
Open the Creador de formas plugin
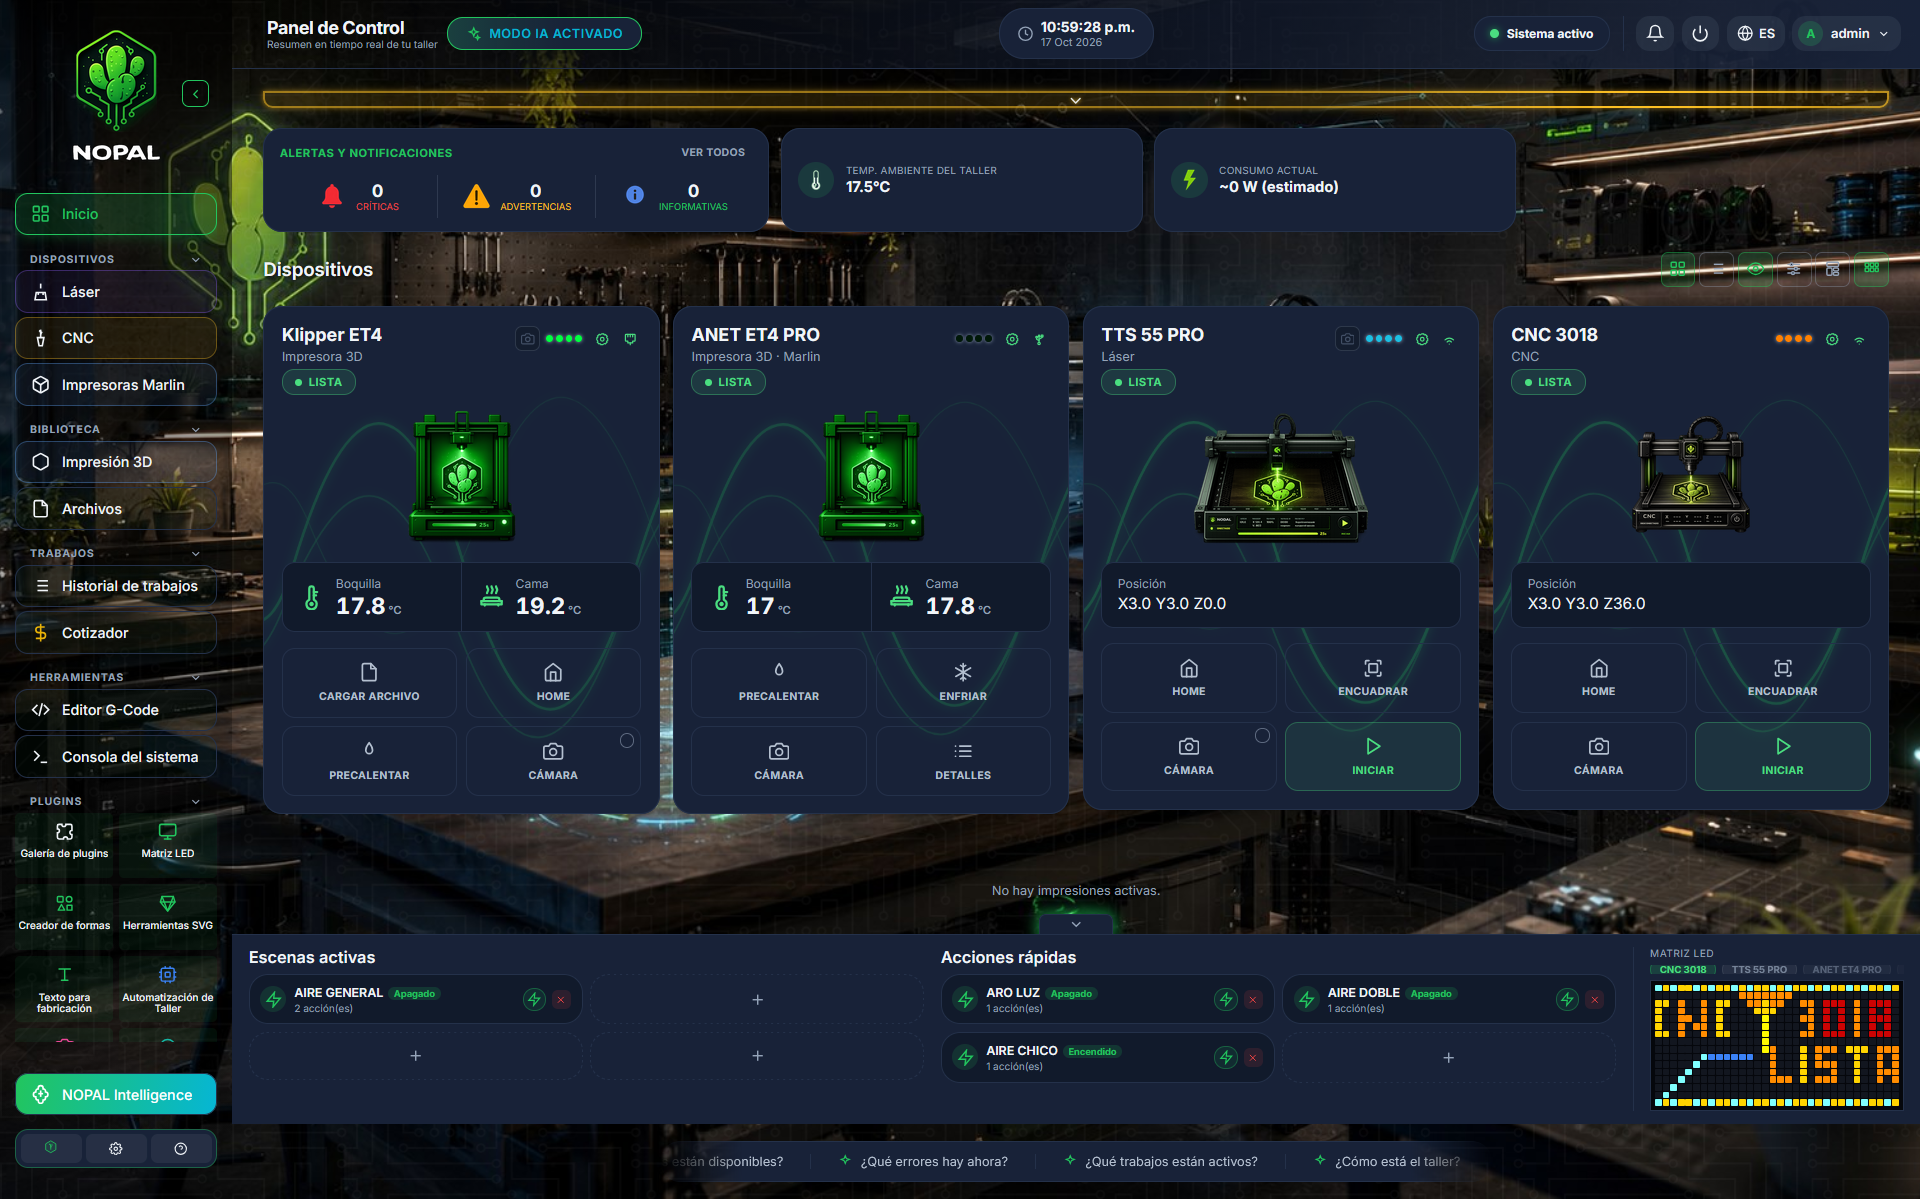pyautogui.click(x=64, y=912)
